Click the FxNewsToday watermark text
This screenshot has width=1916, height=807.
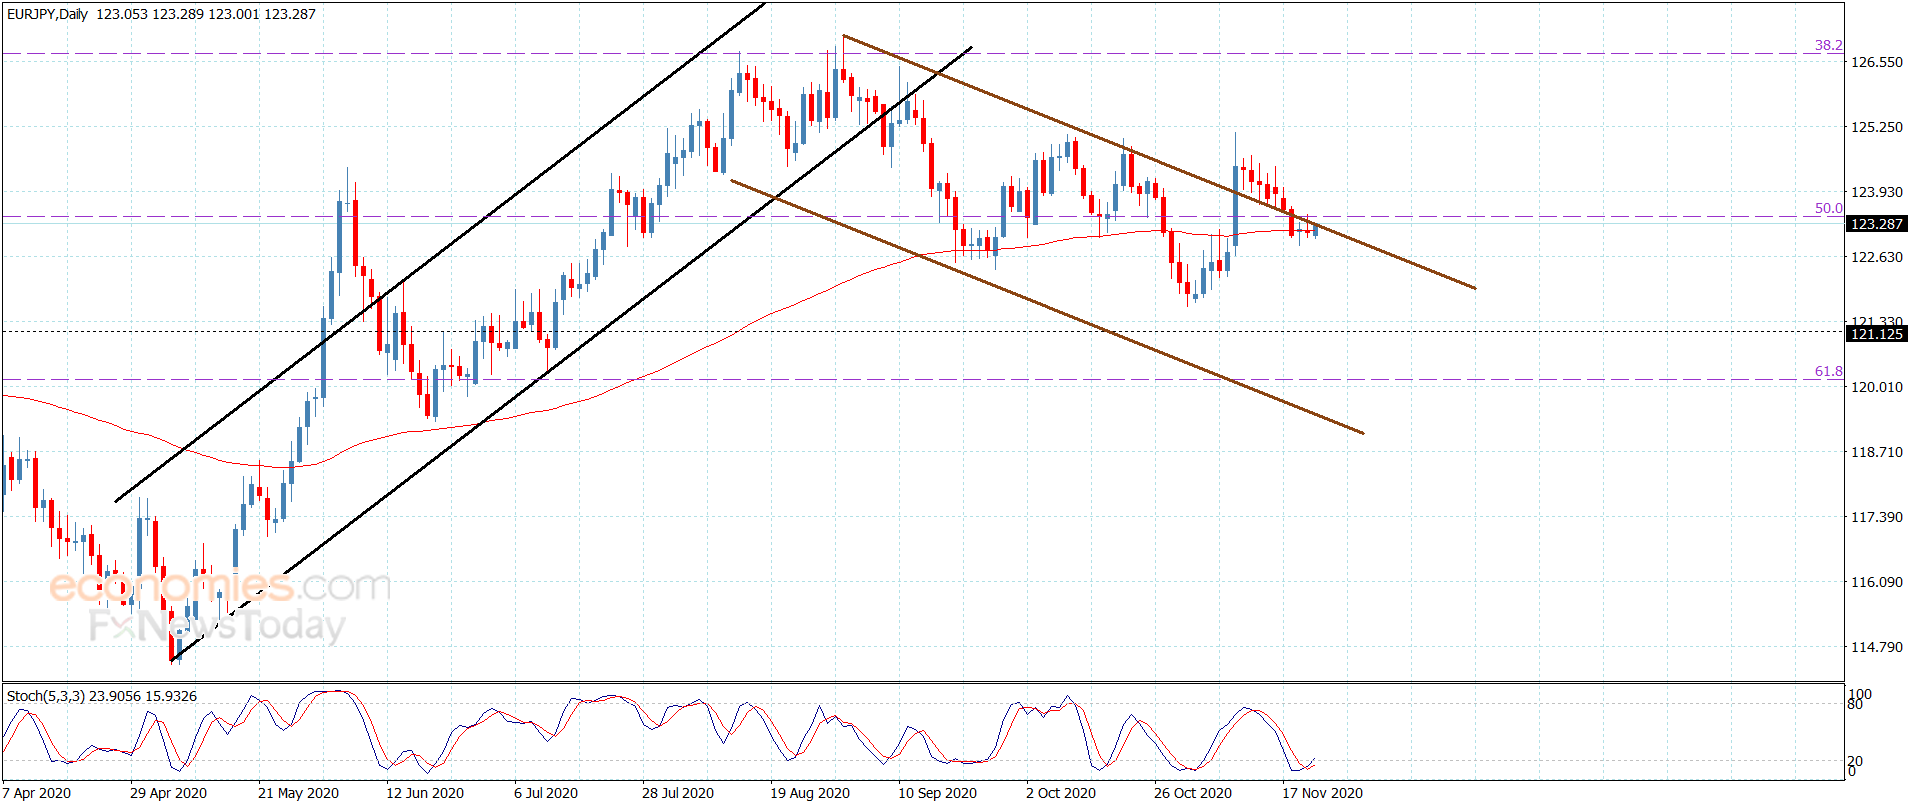click(x=217, y=626)
